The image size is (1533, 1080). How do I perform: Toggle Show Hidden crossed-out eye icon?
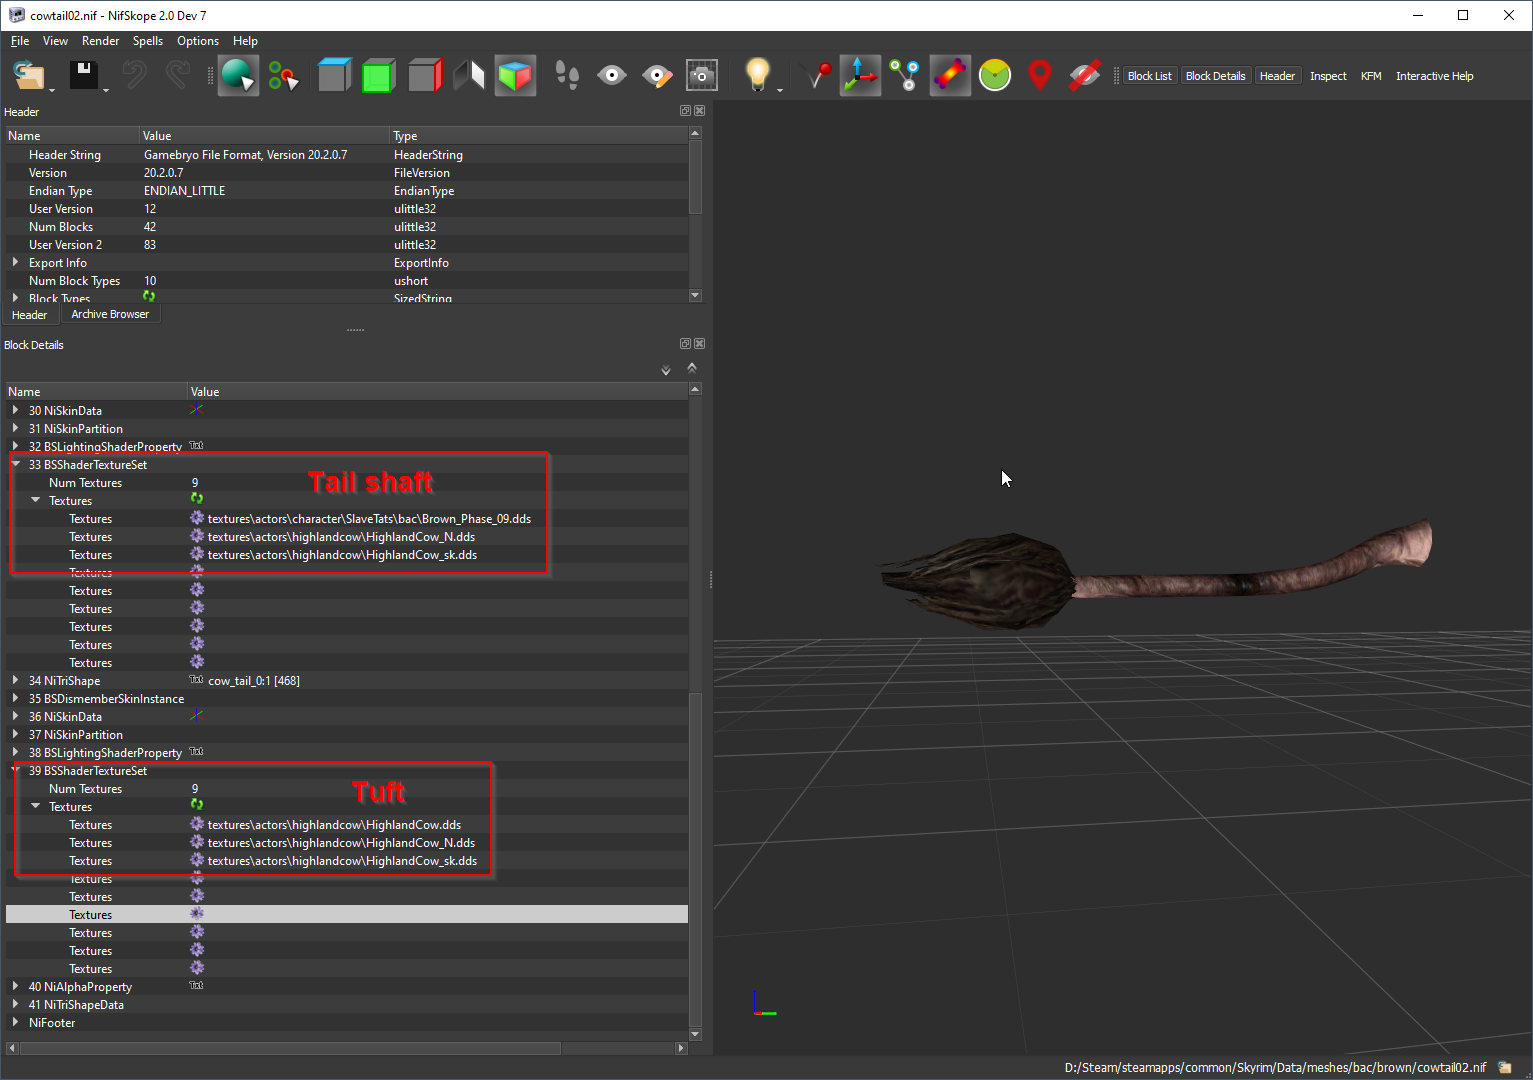pyautogui.click(x=1085, y=76)
